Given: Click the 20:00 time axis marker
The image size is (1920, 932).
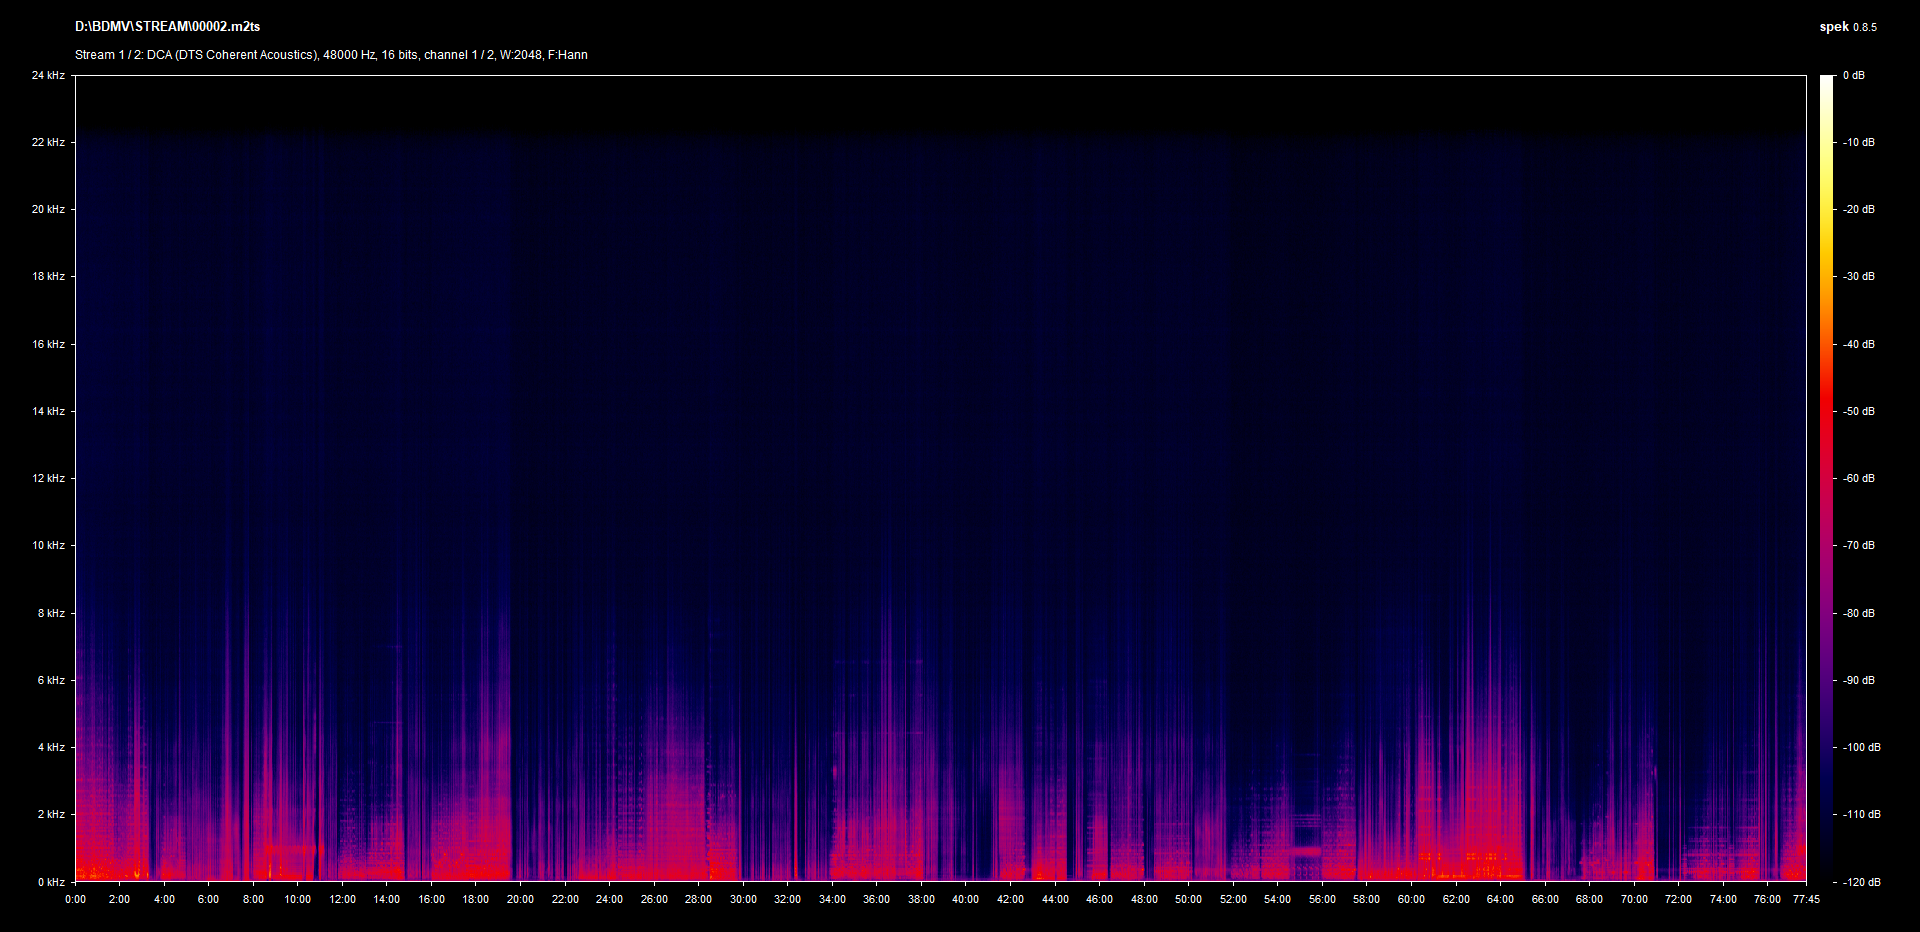Looking at the screenshot, I should [520, 899].
